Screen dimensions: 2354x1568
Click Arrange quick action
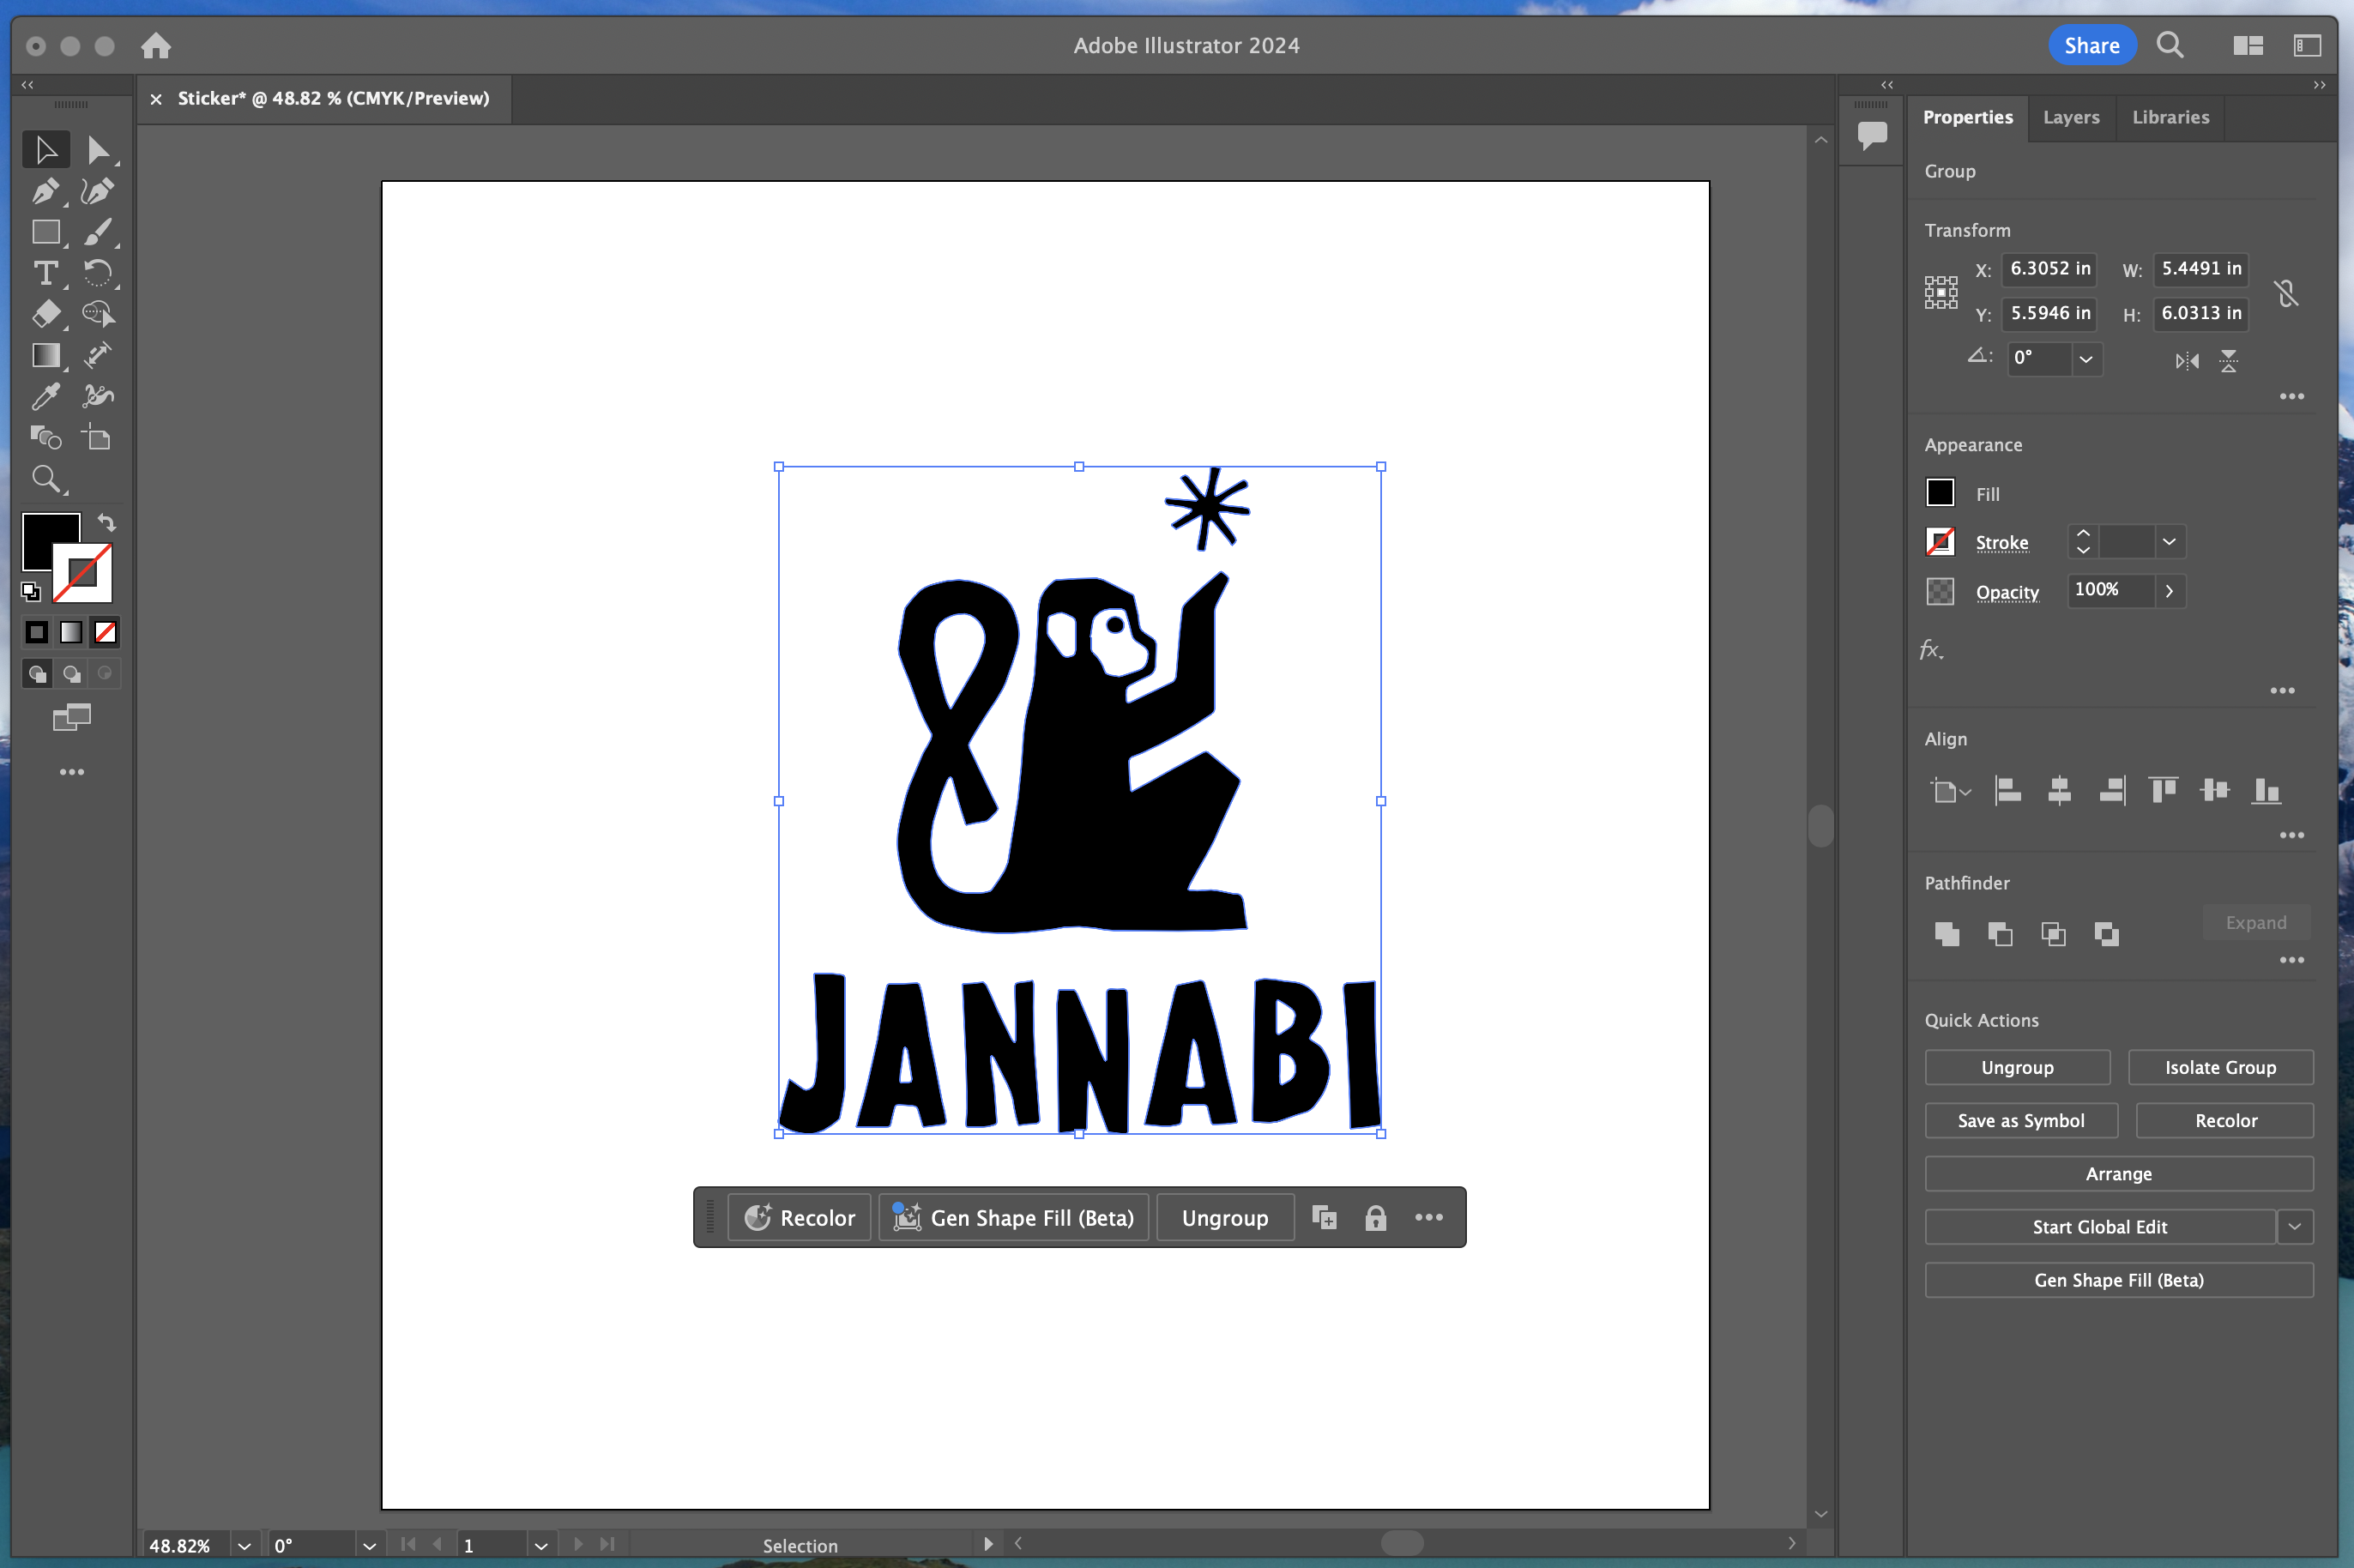click(2118, 1174)
